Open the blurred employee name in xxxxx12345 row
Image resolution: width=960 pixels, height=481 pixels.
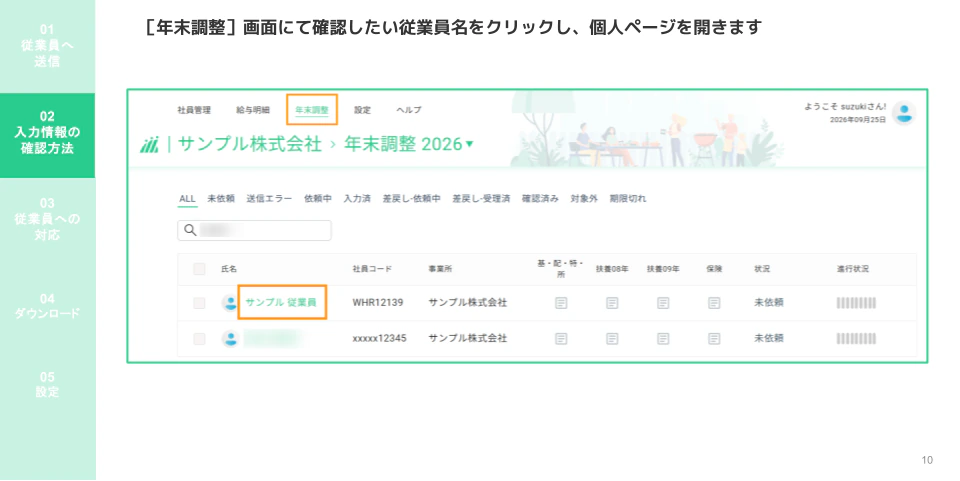tap(274, 338)
